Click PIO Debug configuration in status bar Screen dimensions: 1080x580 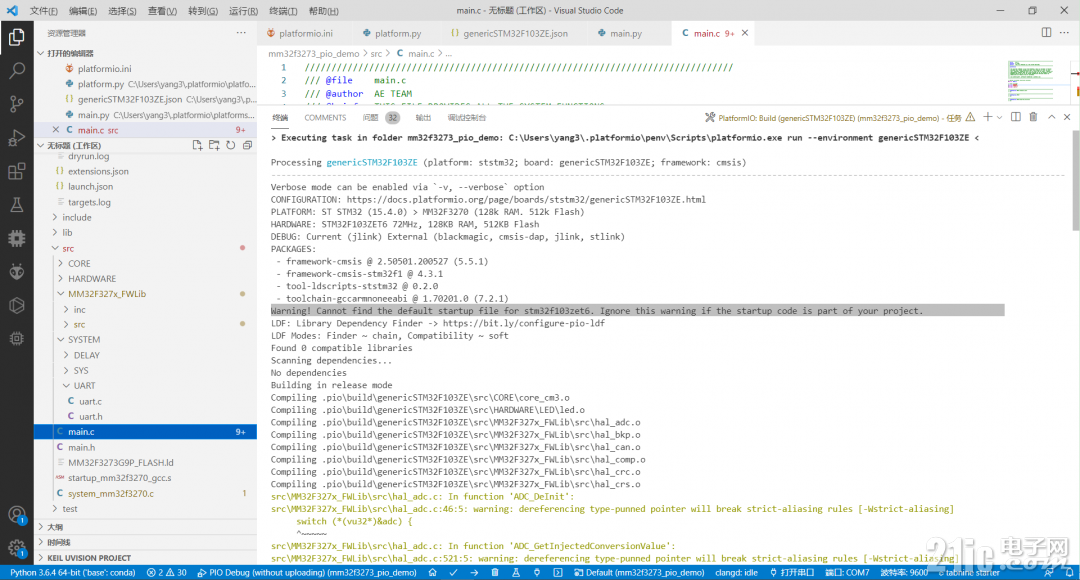coord(307,572)
